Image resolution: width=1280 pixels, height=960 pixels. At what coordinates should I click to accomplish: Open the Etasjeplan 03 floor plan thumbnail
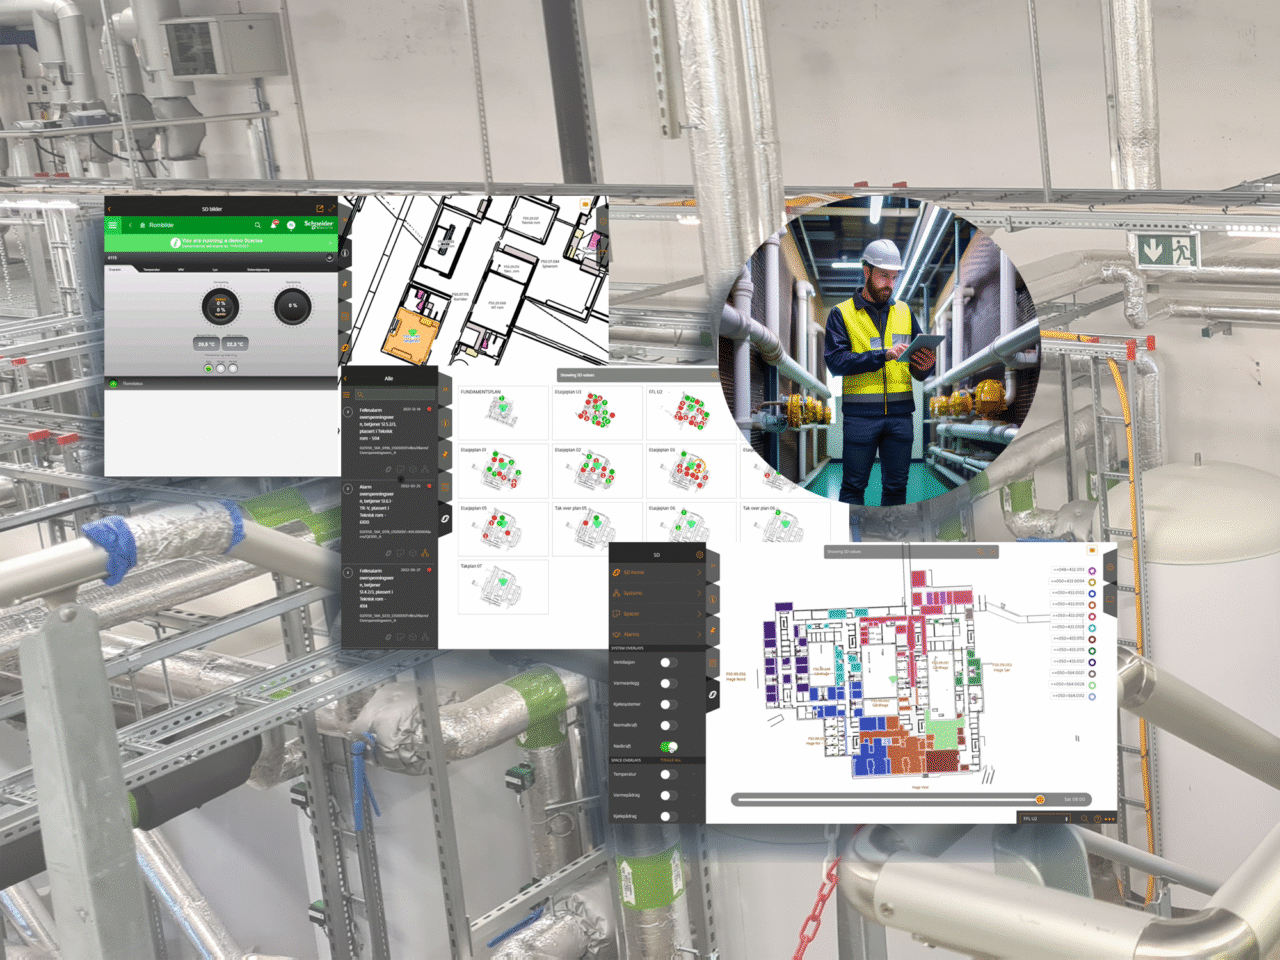point(690,470)
